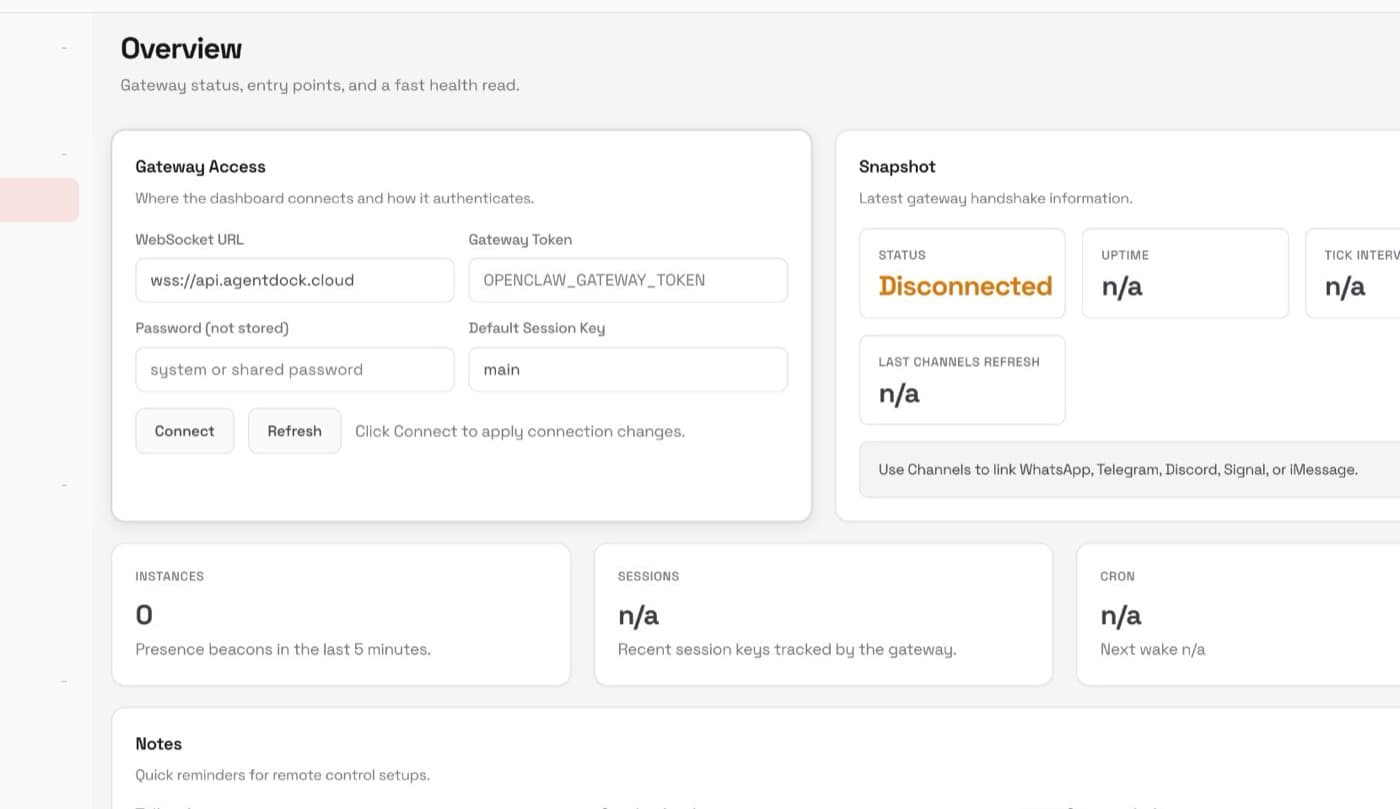
Task: Click the Last Channels Refresh card
Action: click(962, 380)
